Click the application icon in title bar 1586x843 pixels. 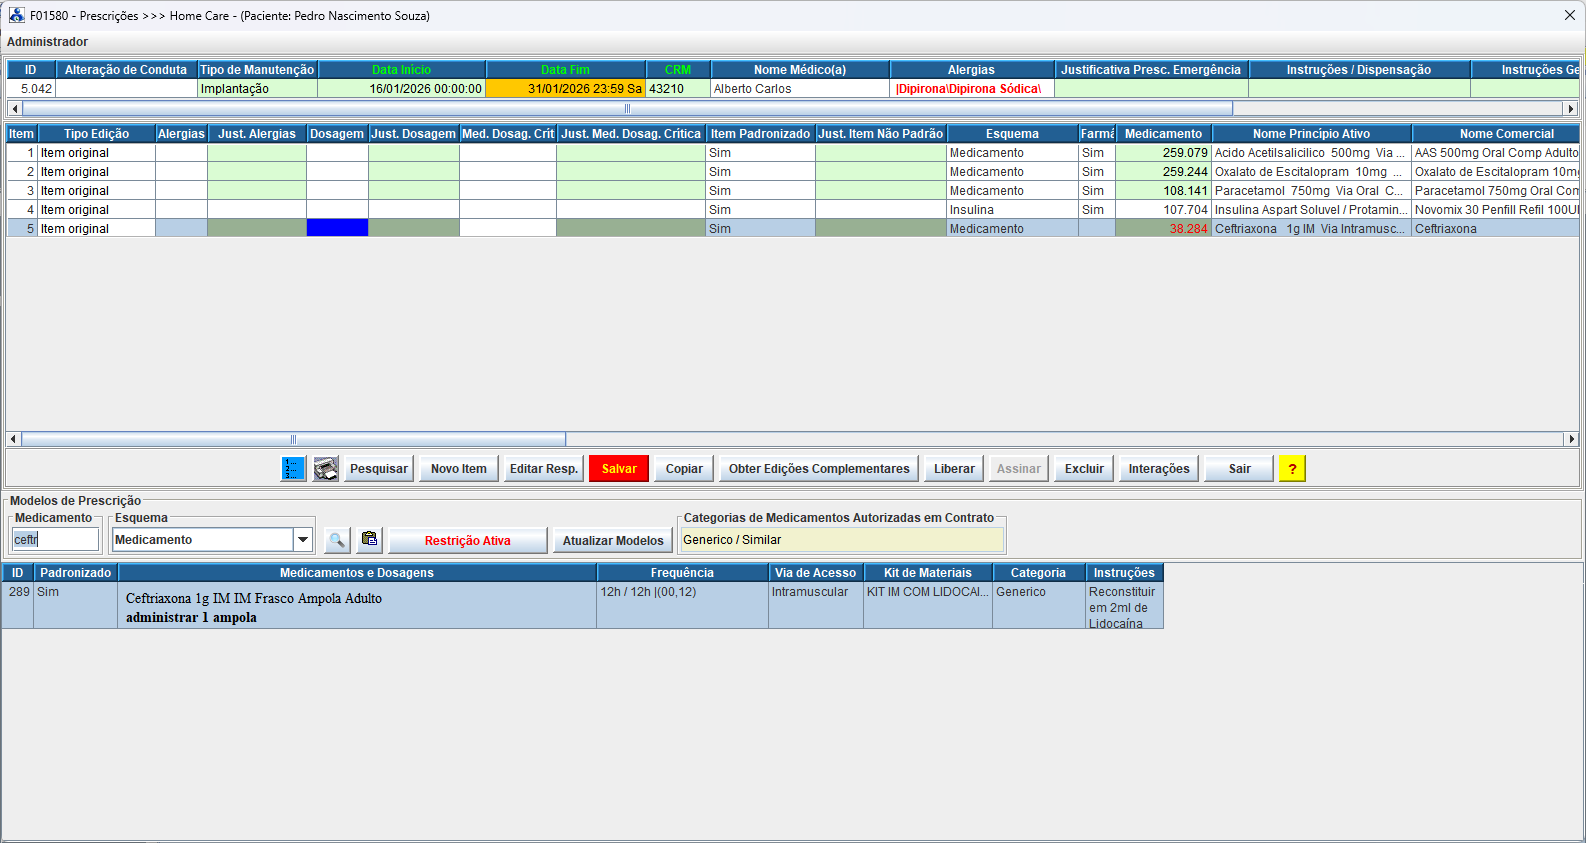pyautogui.click(x=16, y=16)
